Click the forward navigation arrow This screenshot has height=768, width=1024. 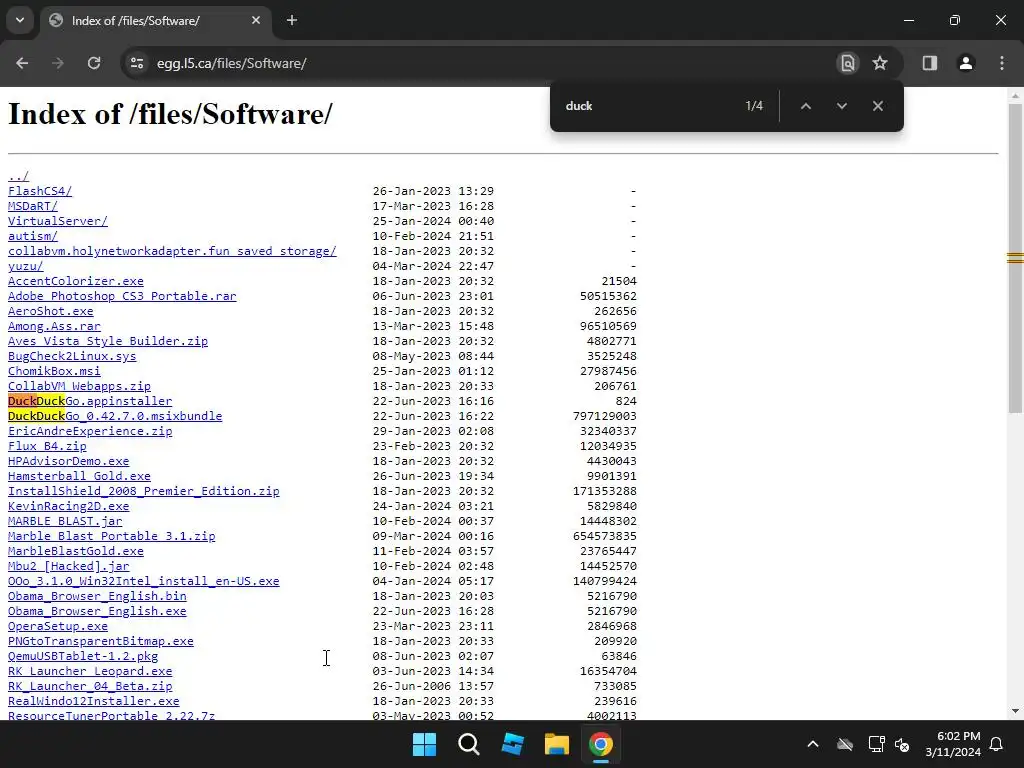click(58, 63)
